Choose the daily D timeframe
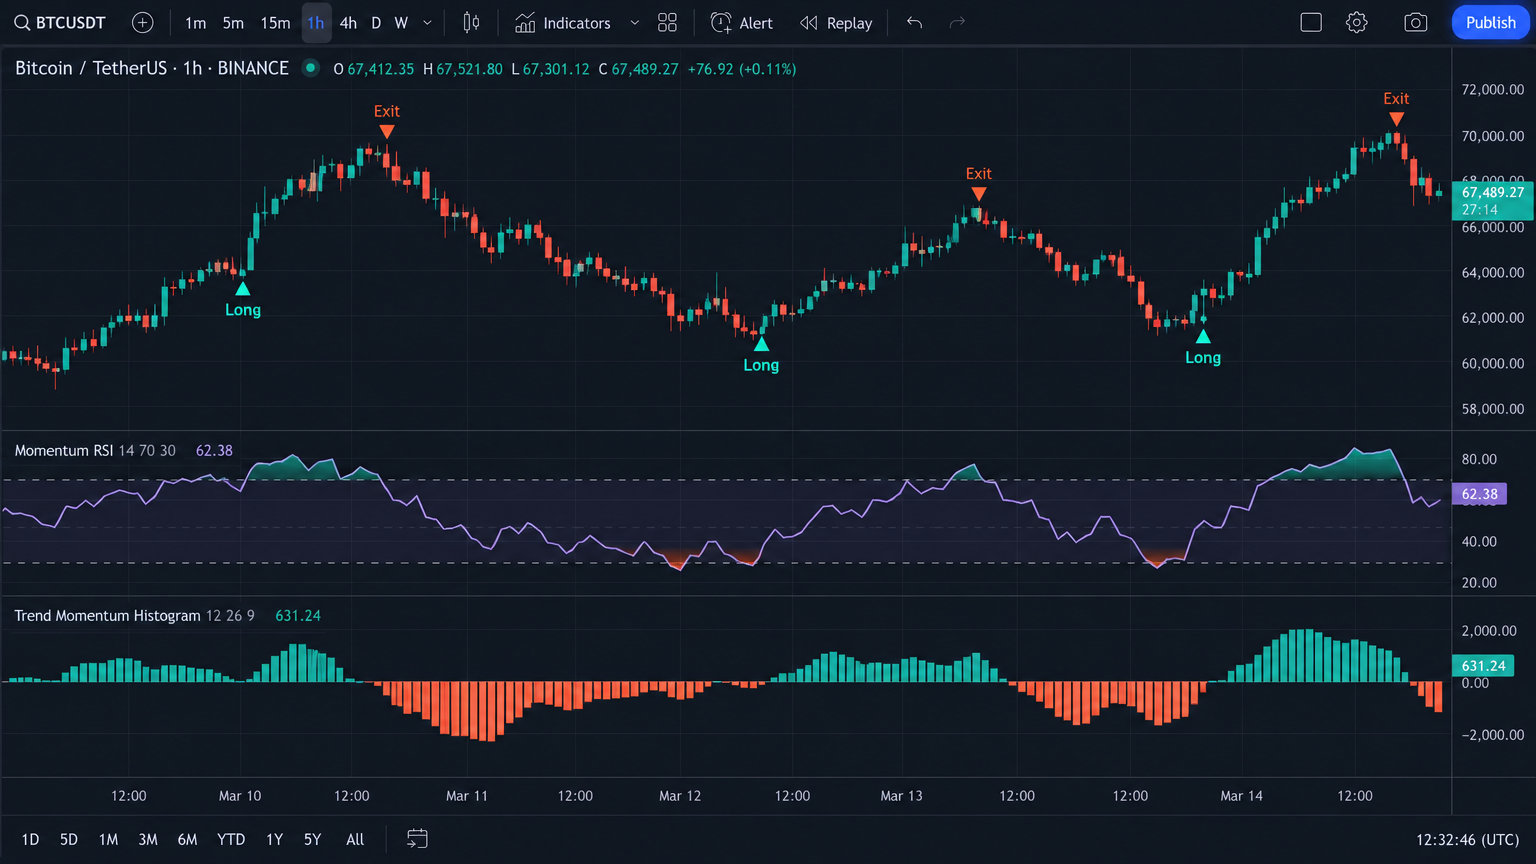Image resolution: width=1536 pixels, height=864 pixels. [x=376, y=22]
